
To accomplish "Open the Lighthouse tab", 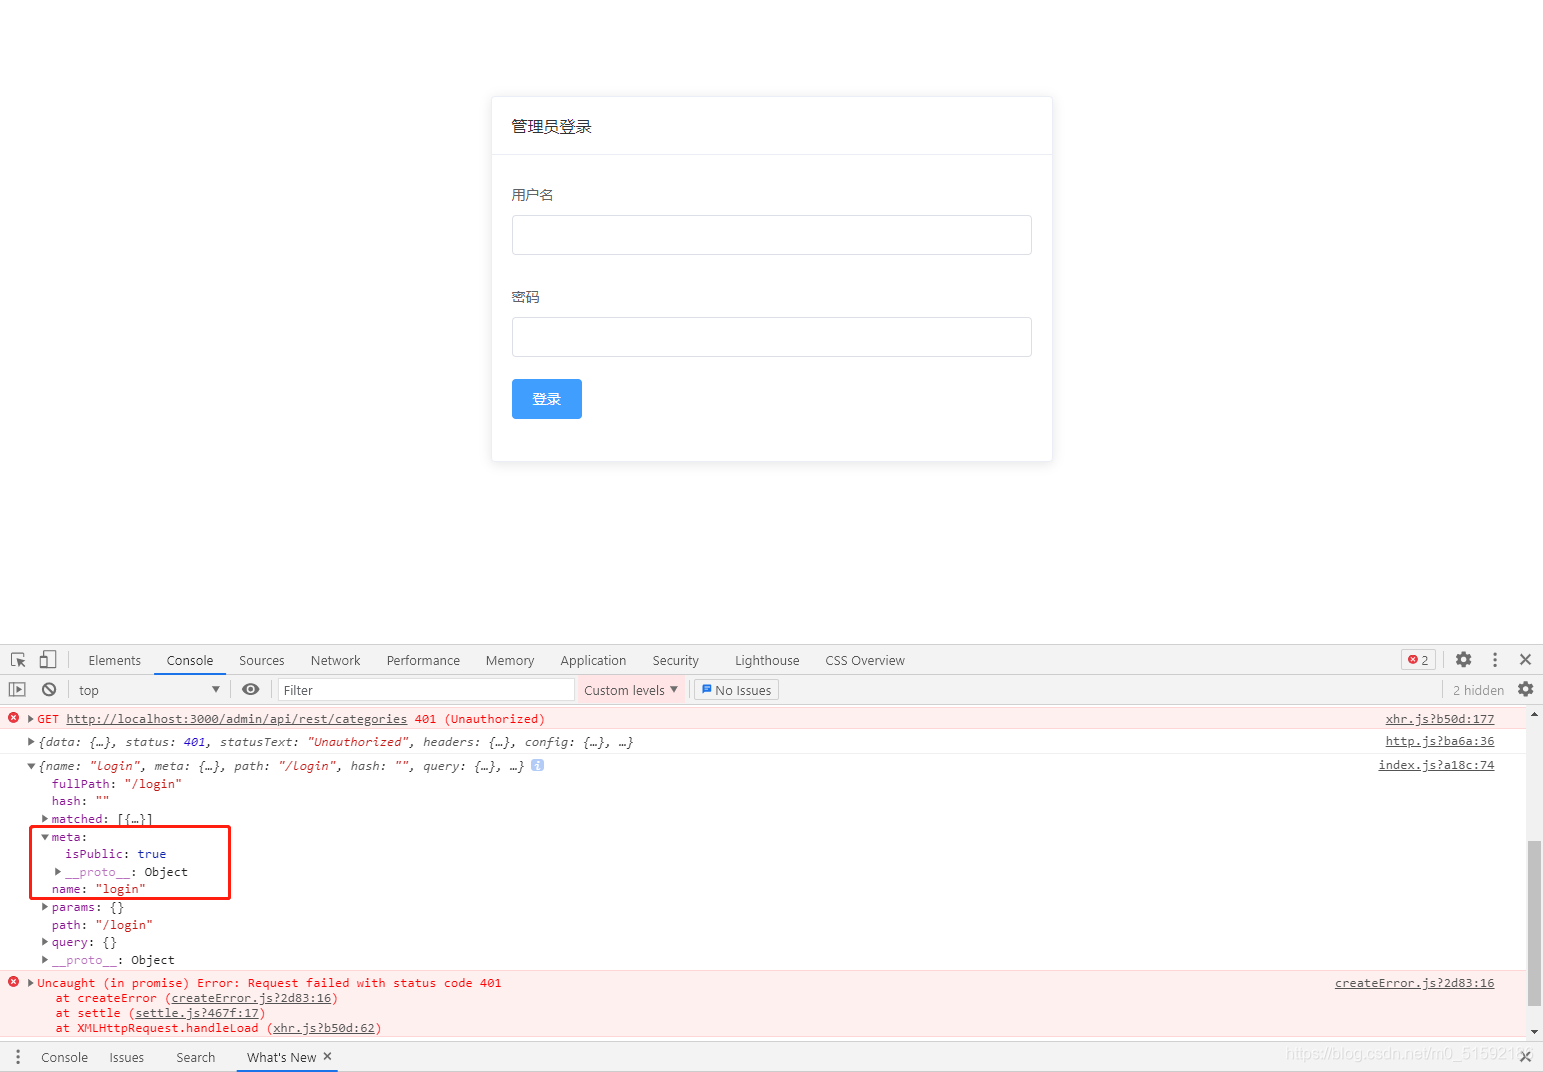I will tap(767, 660).
